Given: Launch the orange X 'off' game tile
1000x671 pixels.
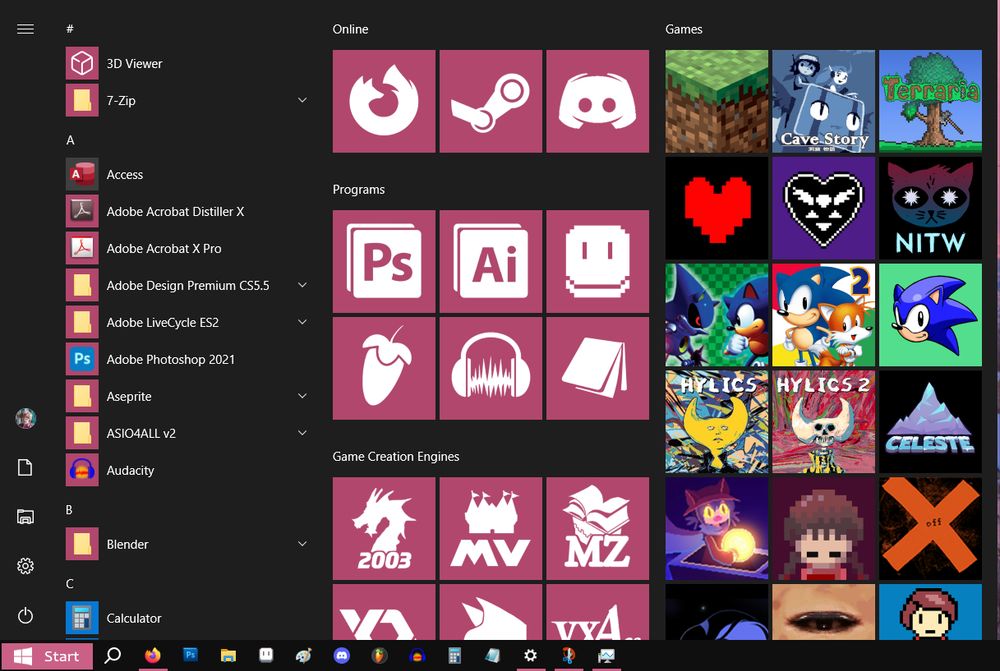Looking at the screenshot, I should pos(930,529).
